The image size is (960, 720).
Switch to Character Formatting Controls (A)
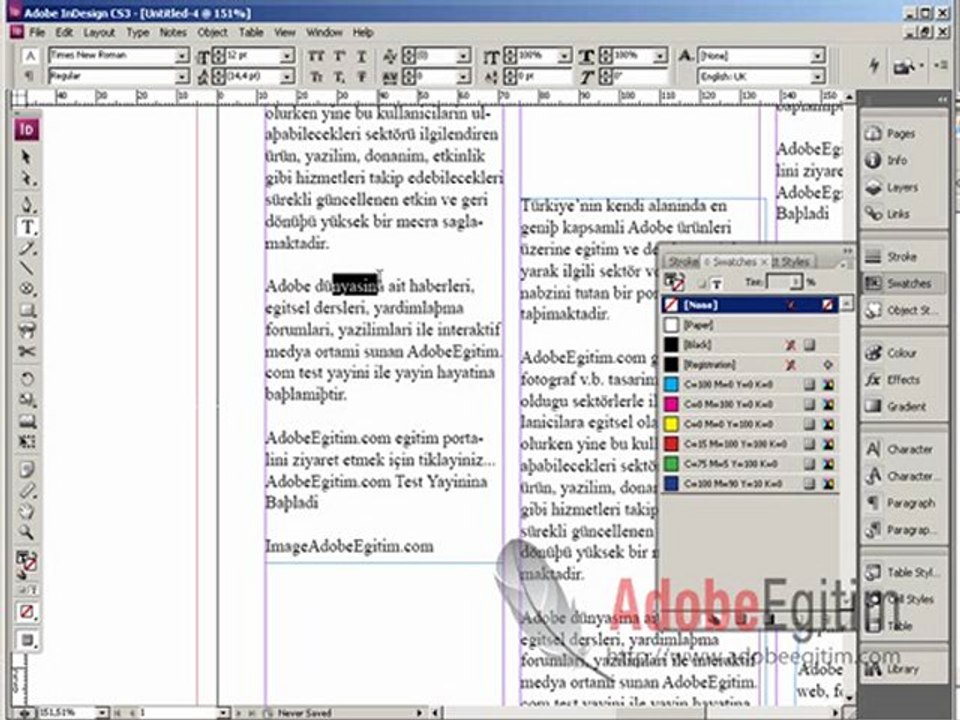[x=29, y=56]
